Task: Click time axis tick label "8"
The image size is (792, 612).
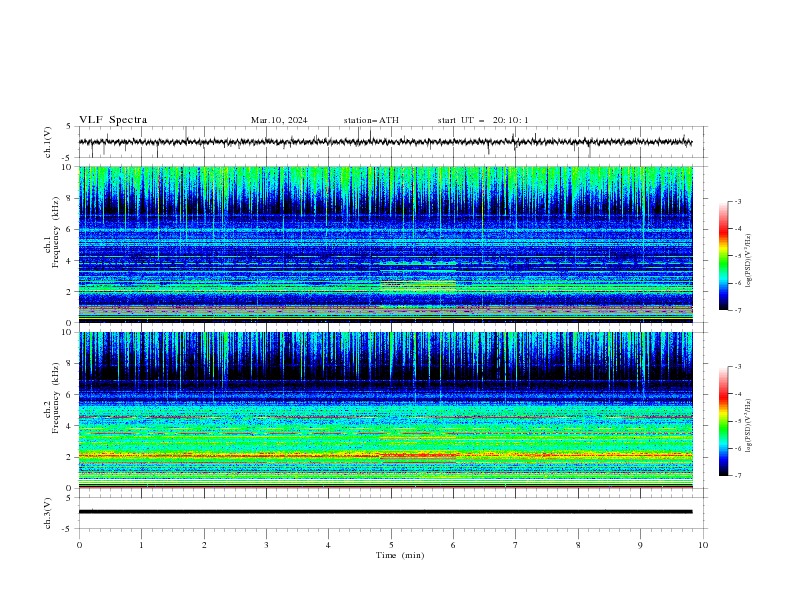Action: click(x=578, y=545)
